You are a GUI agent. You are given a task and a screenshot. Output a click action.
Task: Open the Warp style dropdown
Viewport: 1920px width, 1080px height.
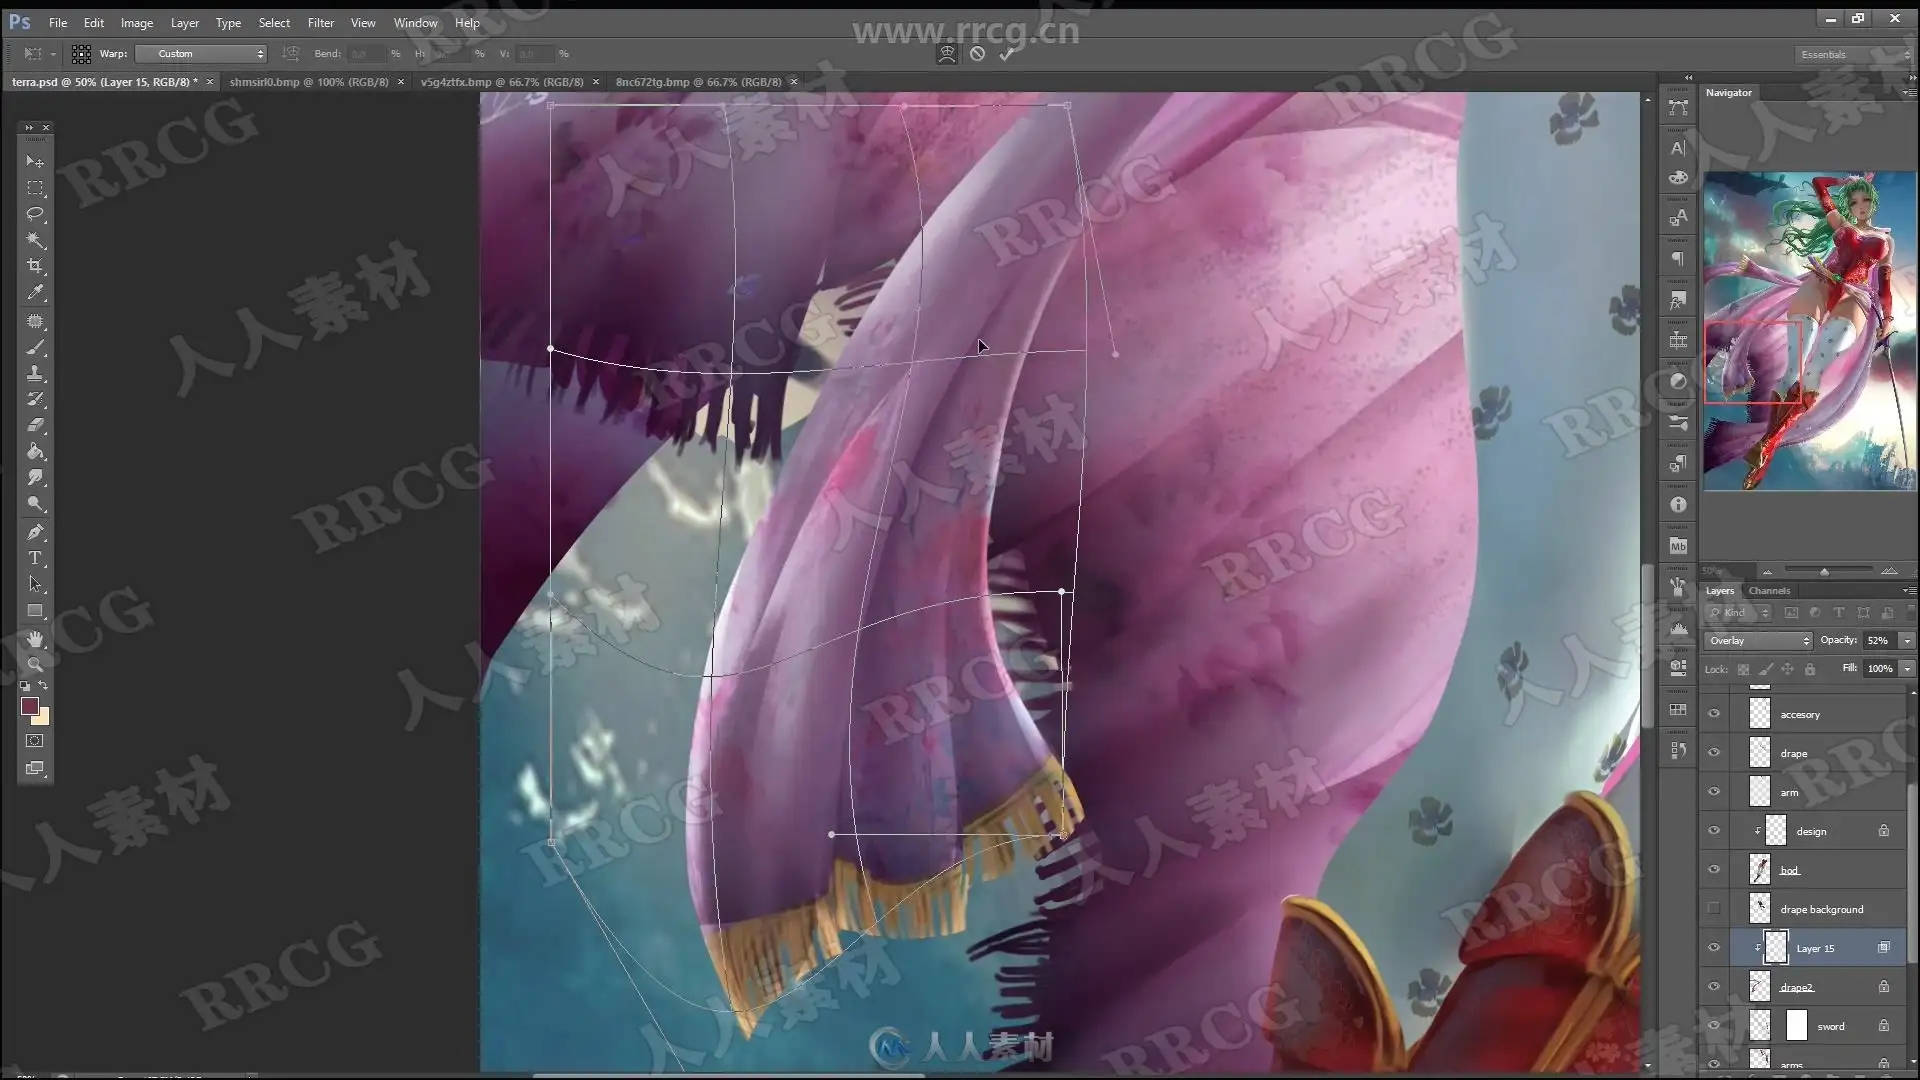[201, 54]
